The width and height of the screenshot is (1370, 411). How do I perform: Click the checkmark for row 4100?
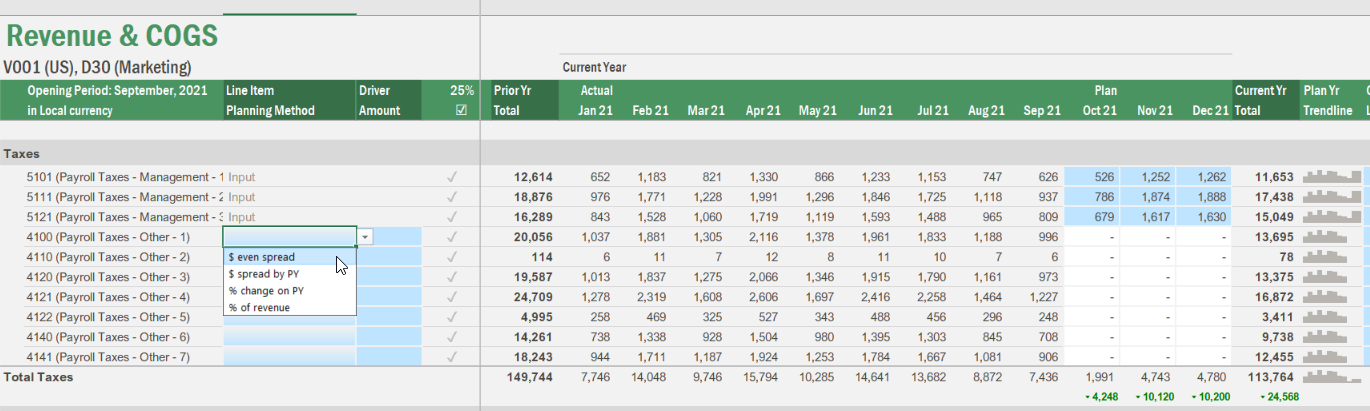pos(452,237)
